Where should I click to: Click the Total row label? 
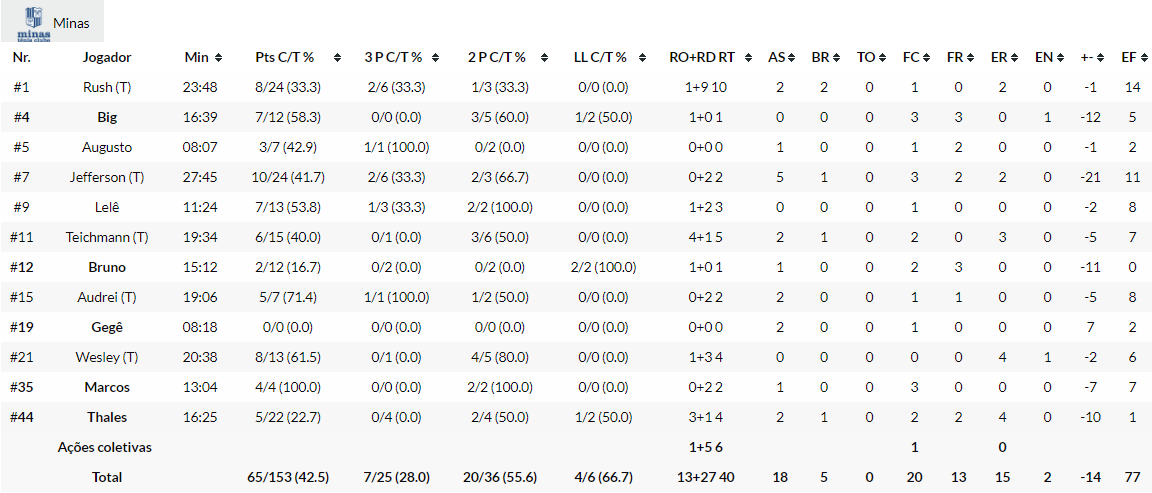(107, 477)
